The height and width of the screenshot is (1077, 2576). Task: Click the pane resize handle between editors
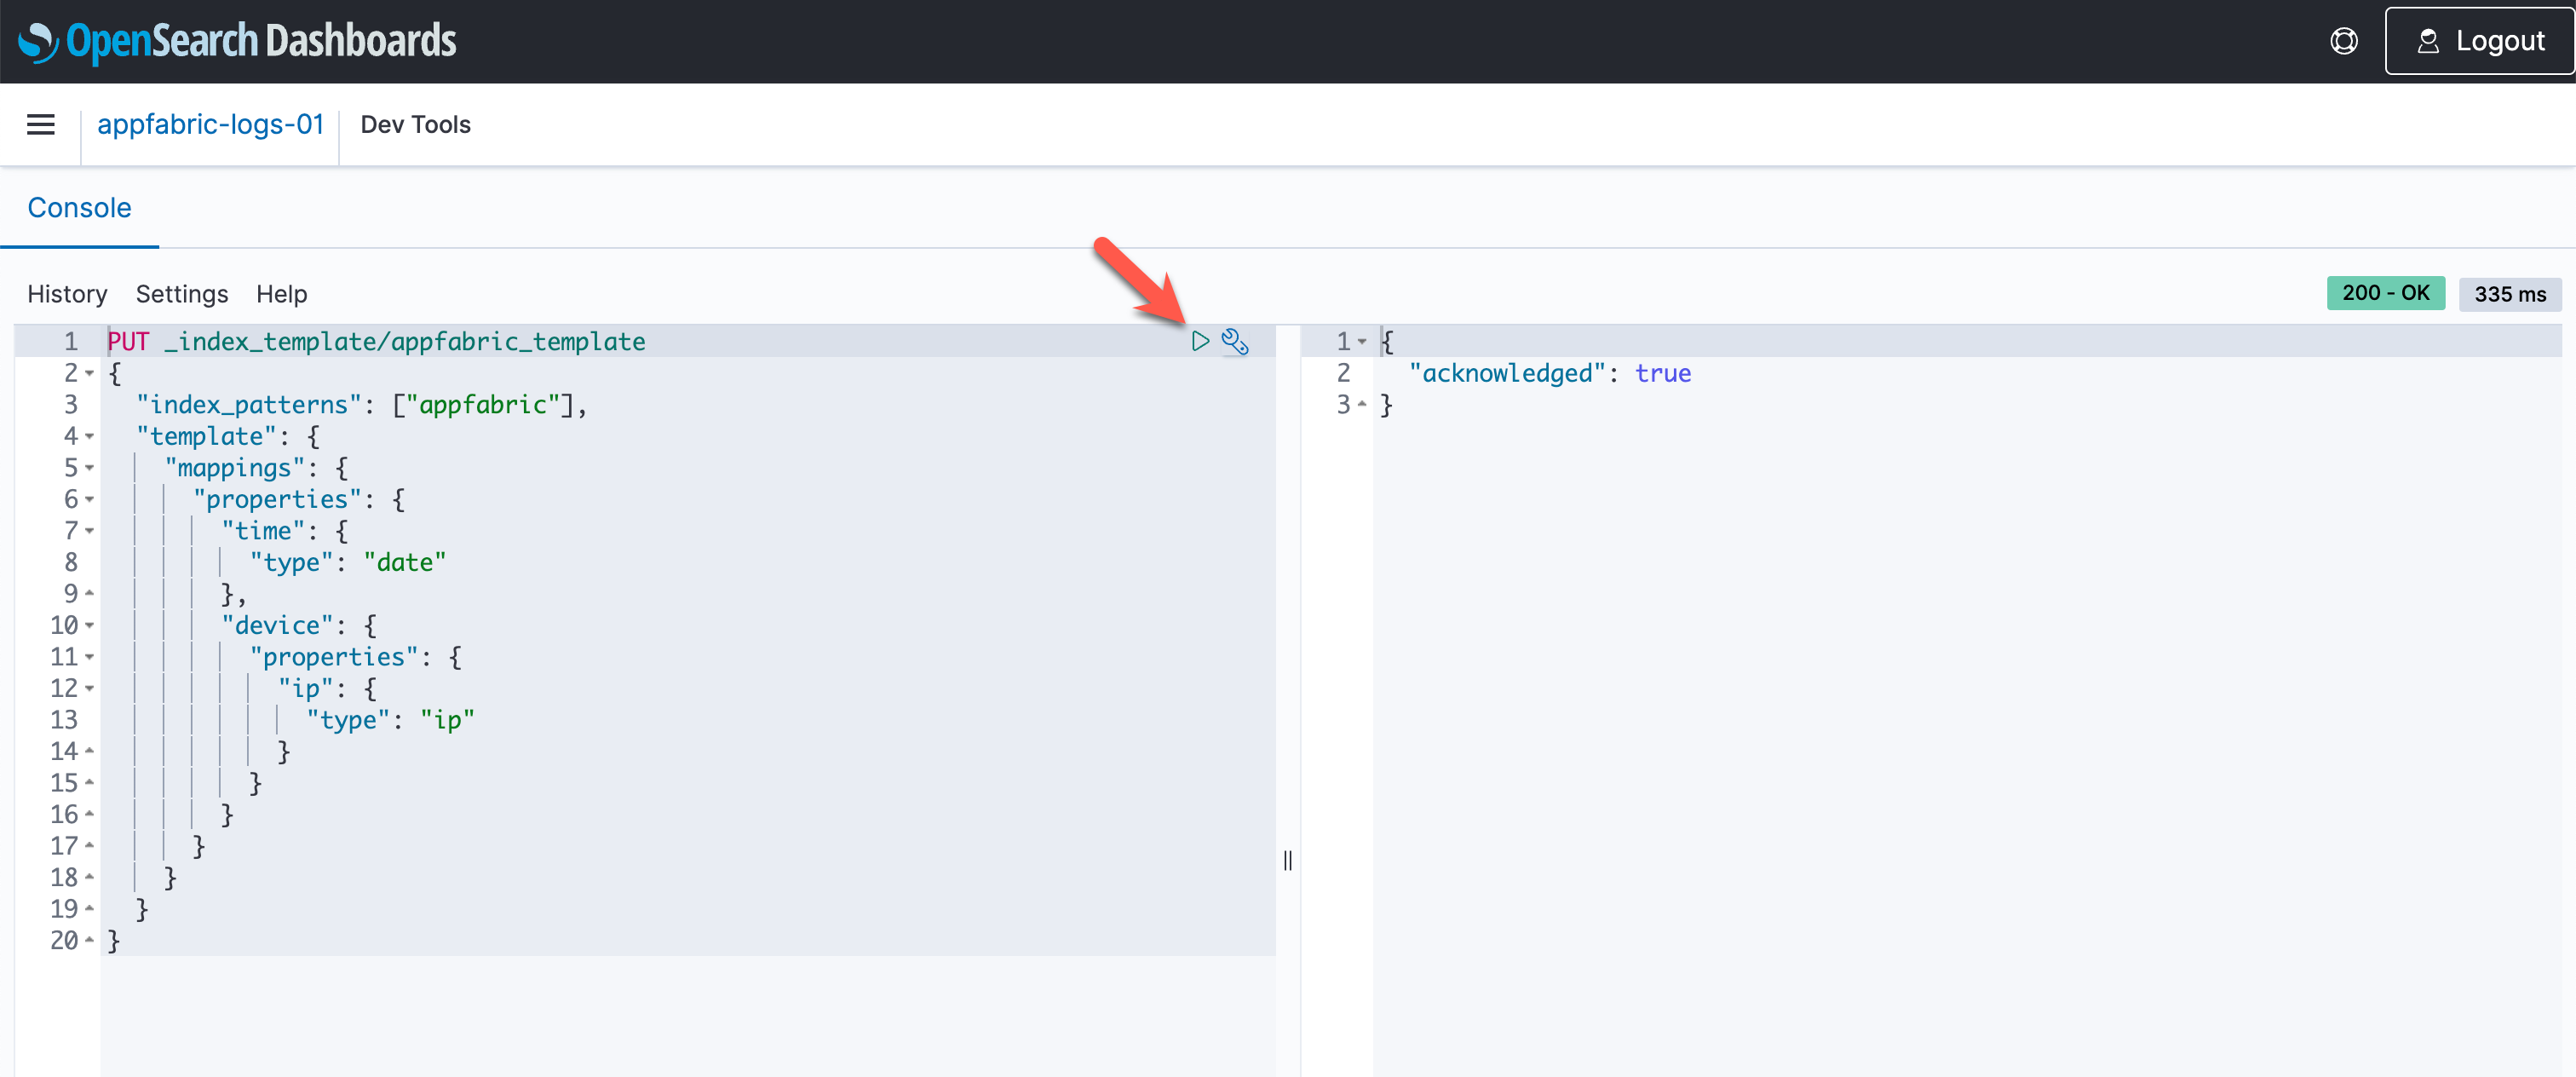coord(1287,859)
